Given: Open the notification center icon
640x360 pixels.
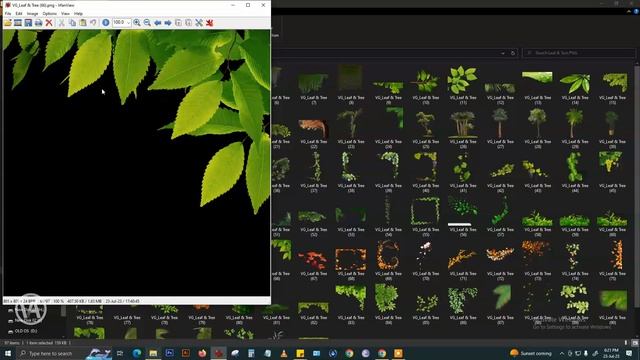Looking at the screenshot, I should point(629,353).
